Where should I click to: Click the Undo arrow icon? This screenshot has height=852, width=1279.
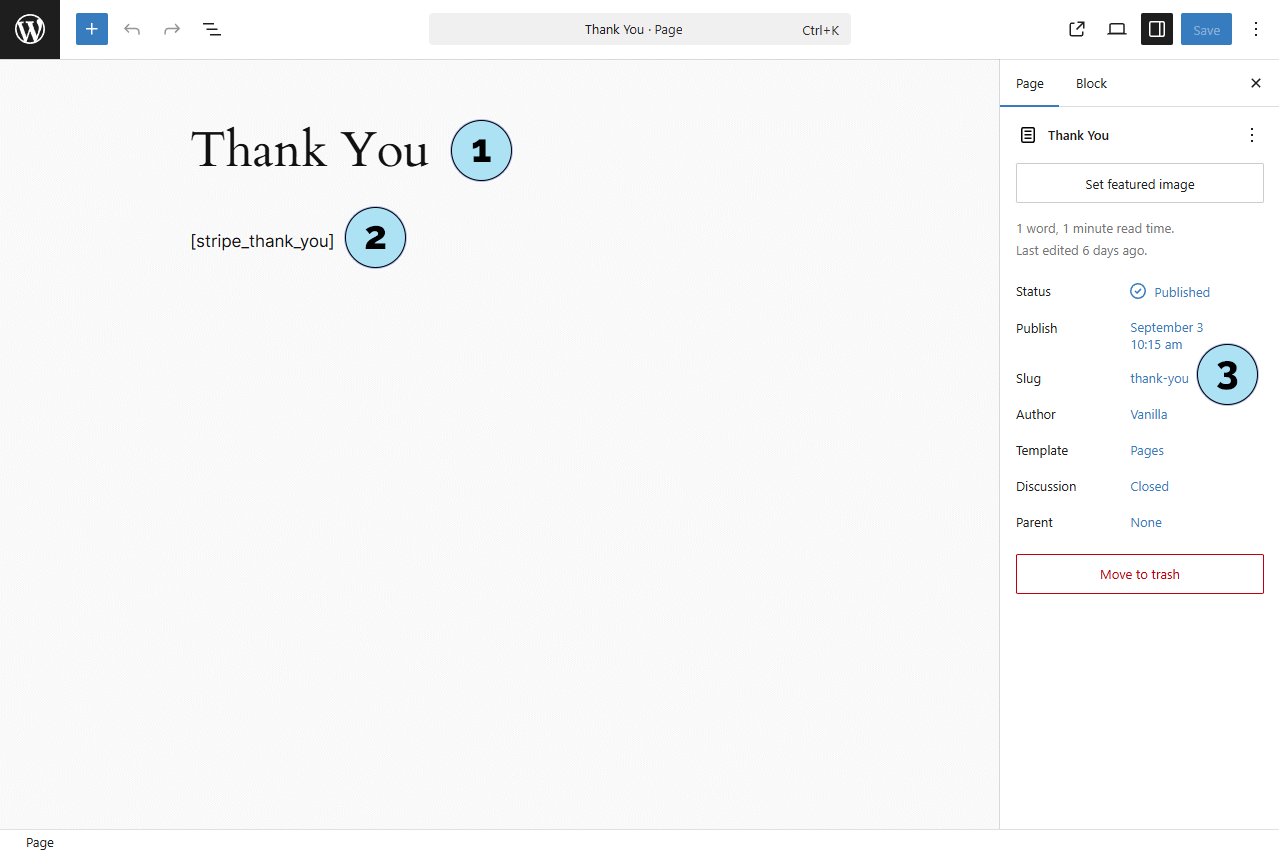[x=132, y=30]
